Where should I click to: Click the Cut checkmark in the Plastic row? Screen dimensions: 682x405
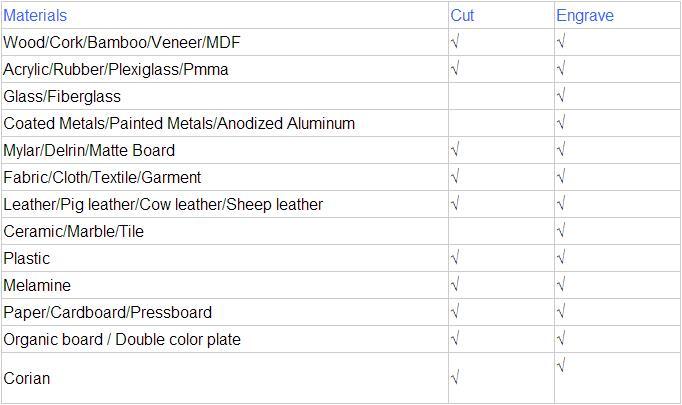tap(456, 258)
